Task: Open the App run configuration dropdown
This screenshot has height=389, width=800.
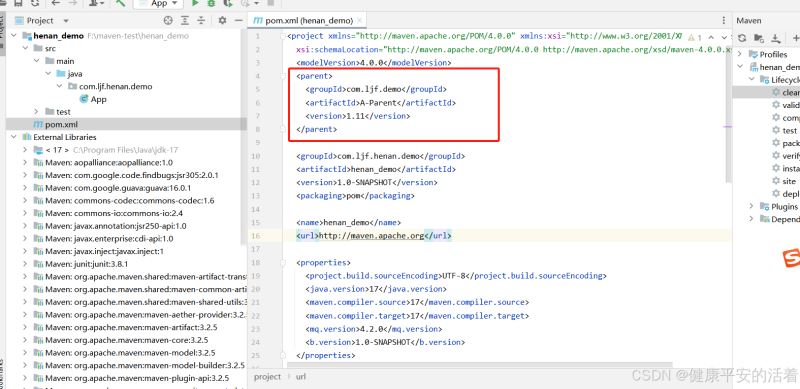Action: tap(159, 3)
